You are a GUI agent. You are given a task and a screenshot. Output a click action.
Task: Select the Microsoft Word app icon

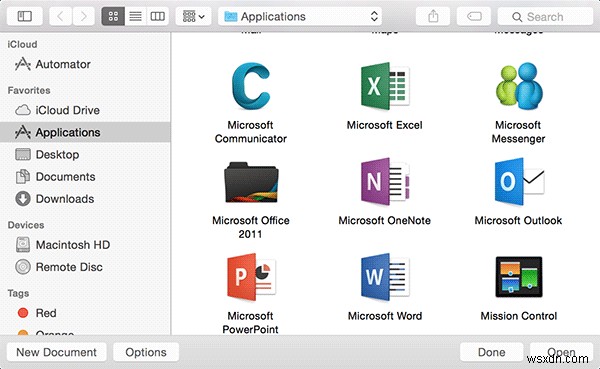point(385,277)
